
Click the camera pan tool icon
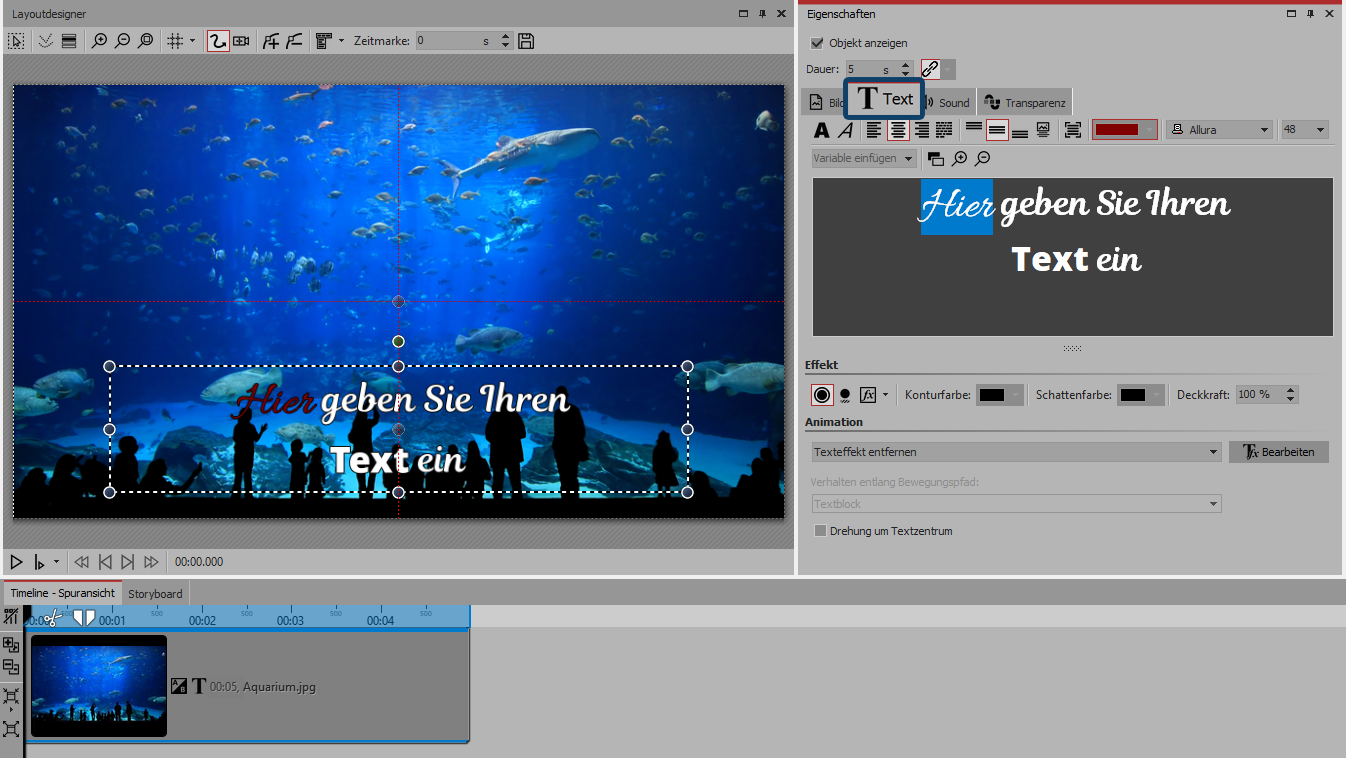[x=241, y=41]
